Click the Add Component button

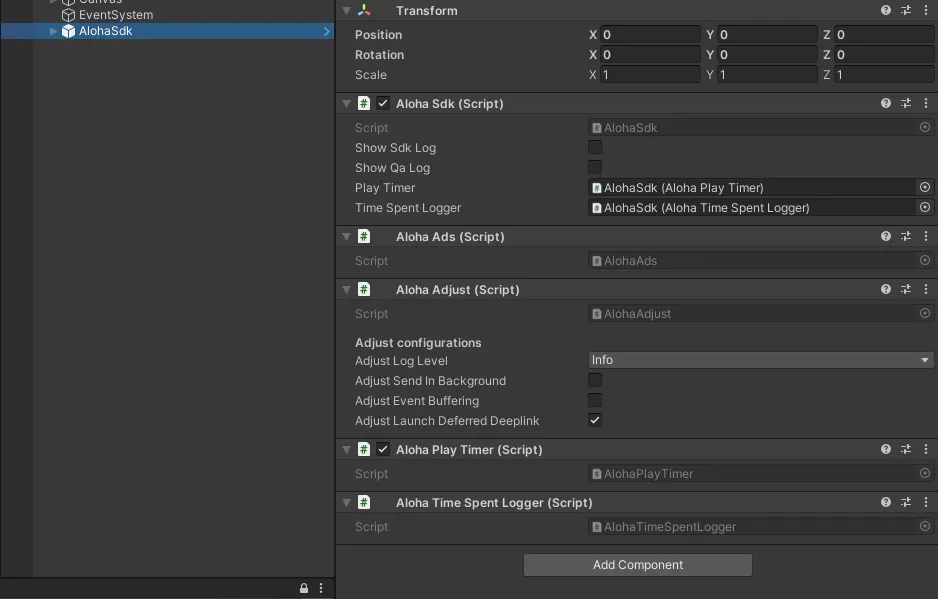tap(638, 564)
